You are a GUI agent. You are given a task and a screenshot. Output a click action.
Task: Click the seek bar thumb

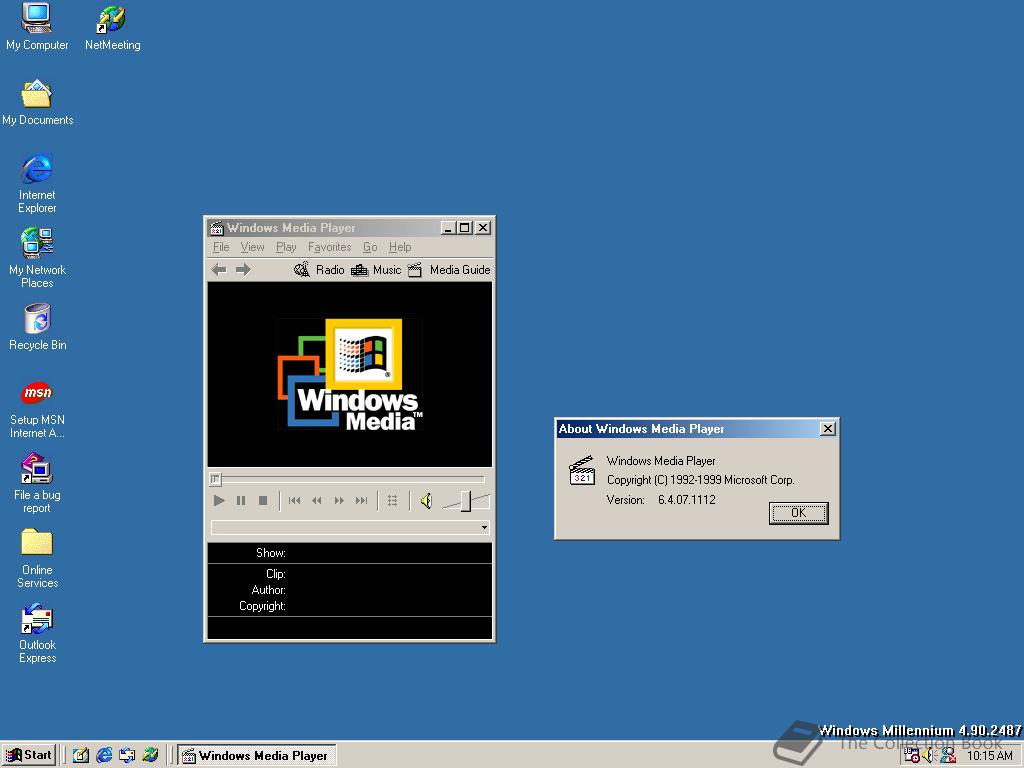pos(216,479)
